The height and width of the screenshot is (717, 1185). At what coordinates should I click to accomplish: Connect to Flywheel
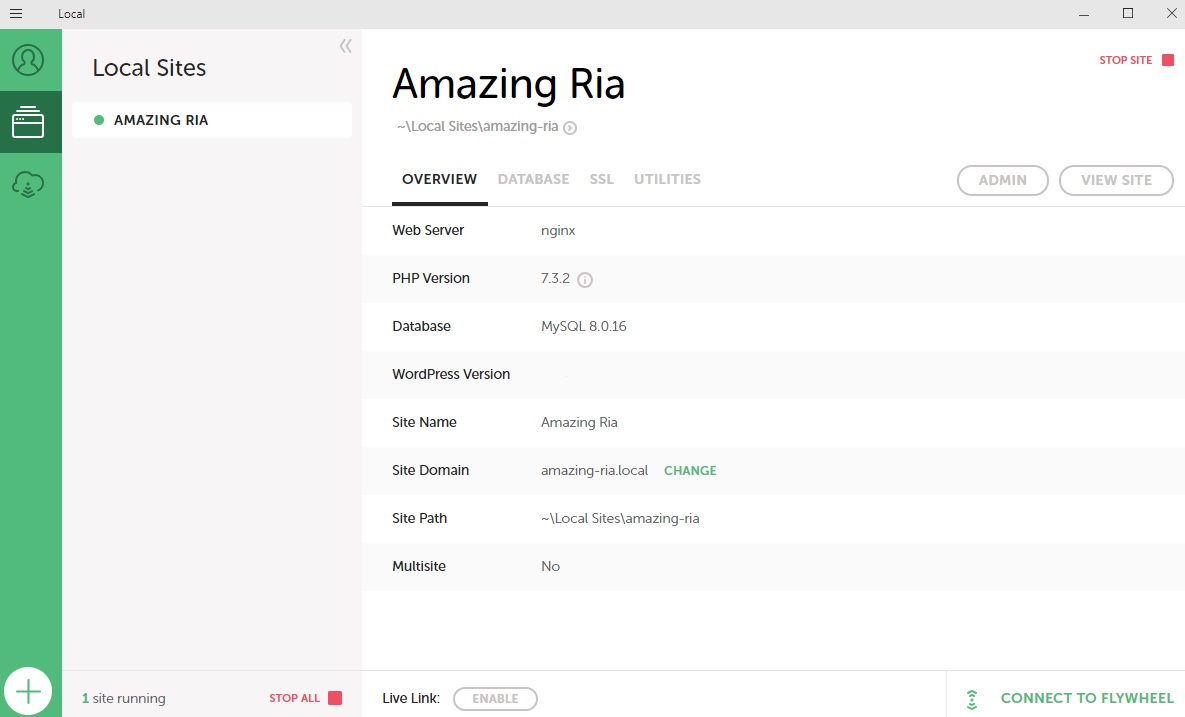1087,698
